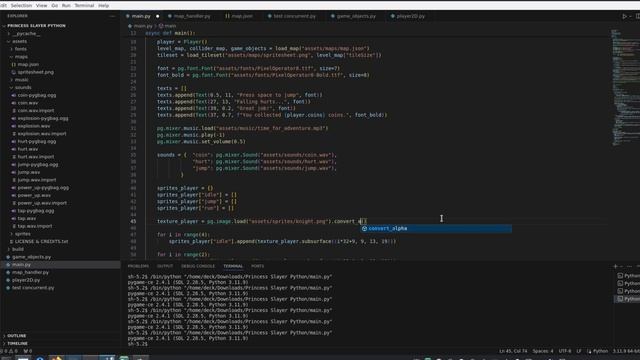Open the Output panel tab
Screen dimensions: 640x360
click(x=165, y=266)
